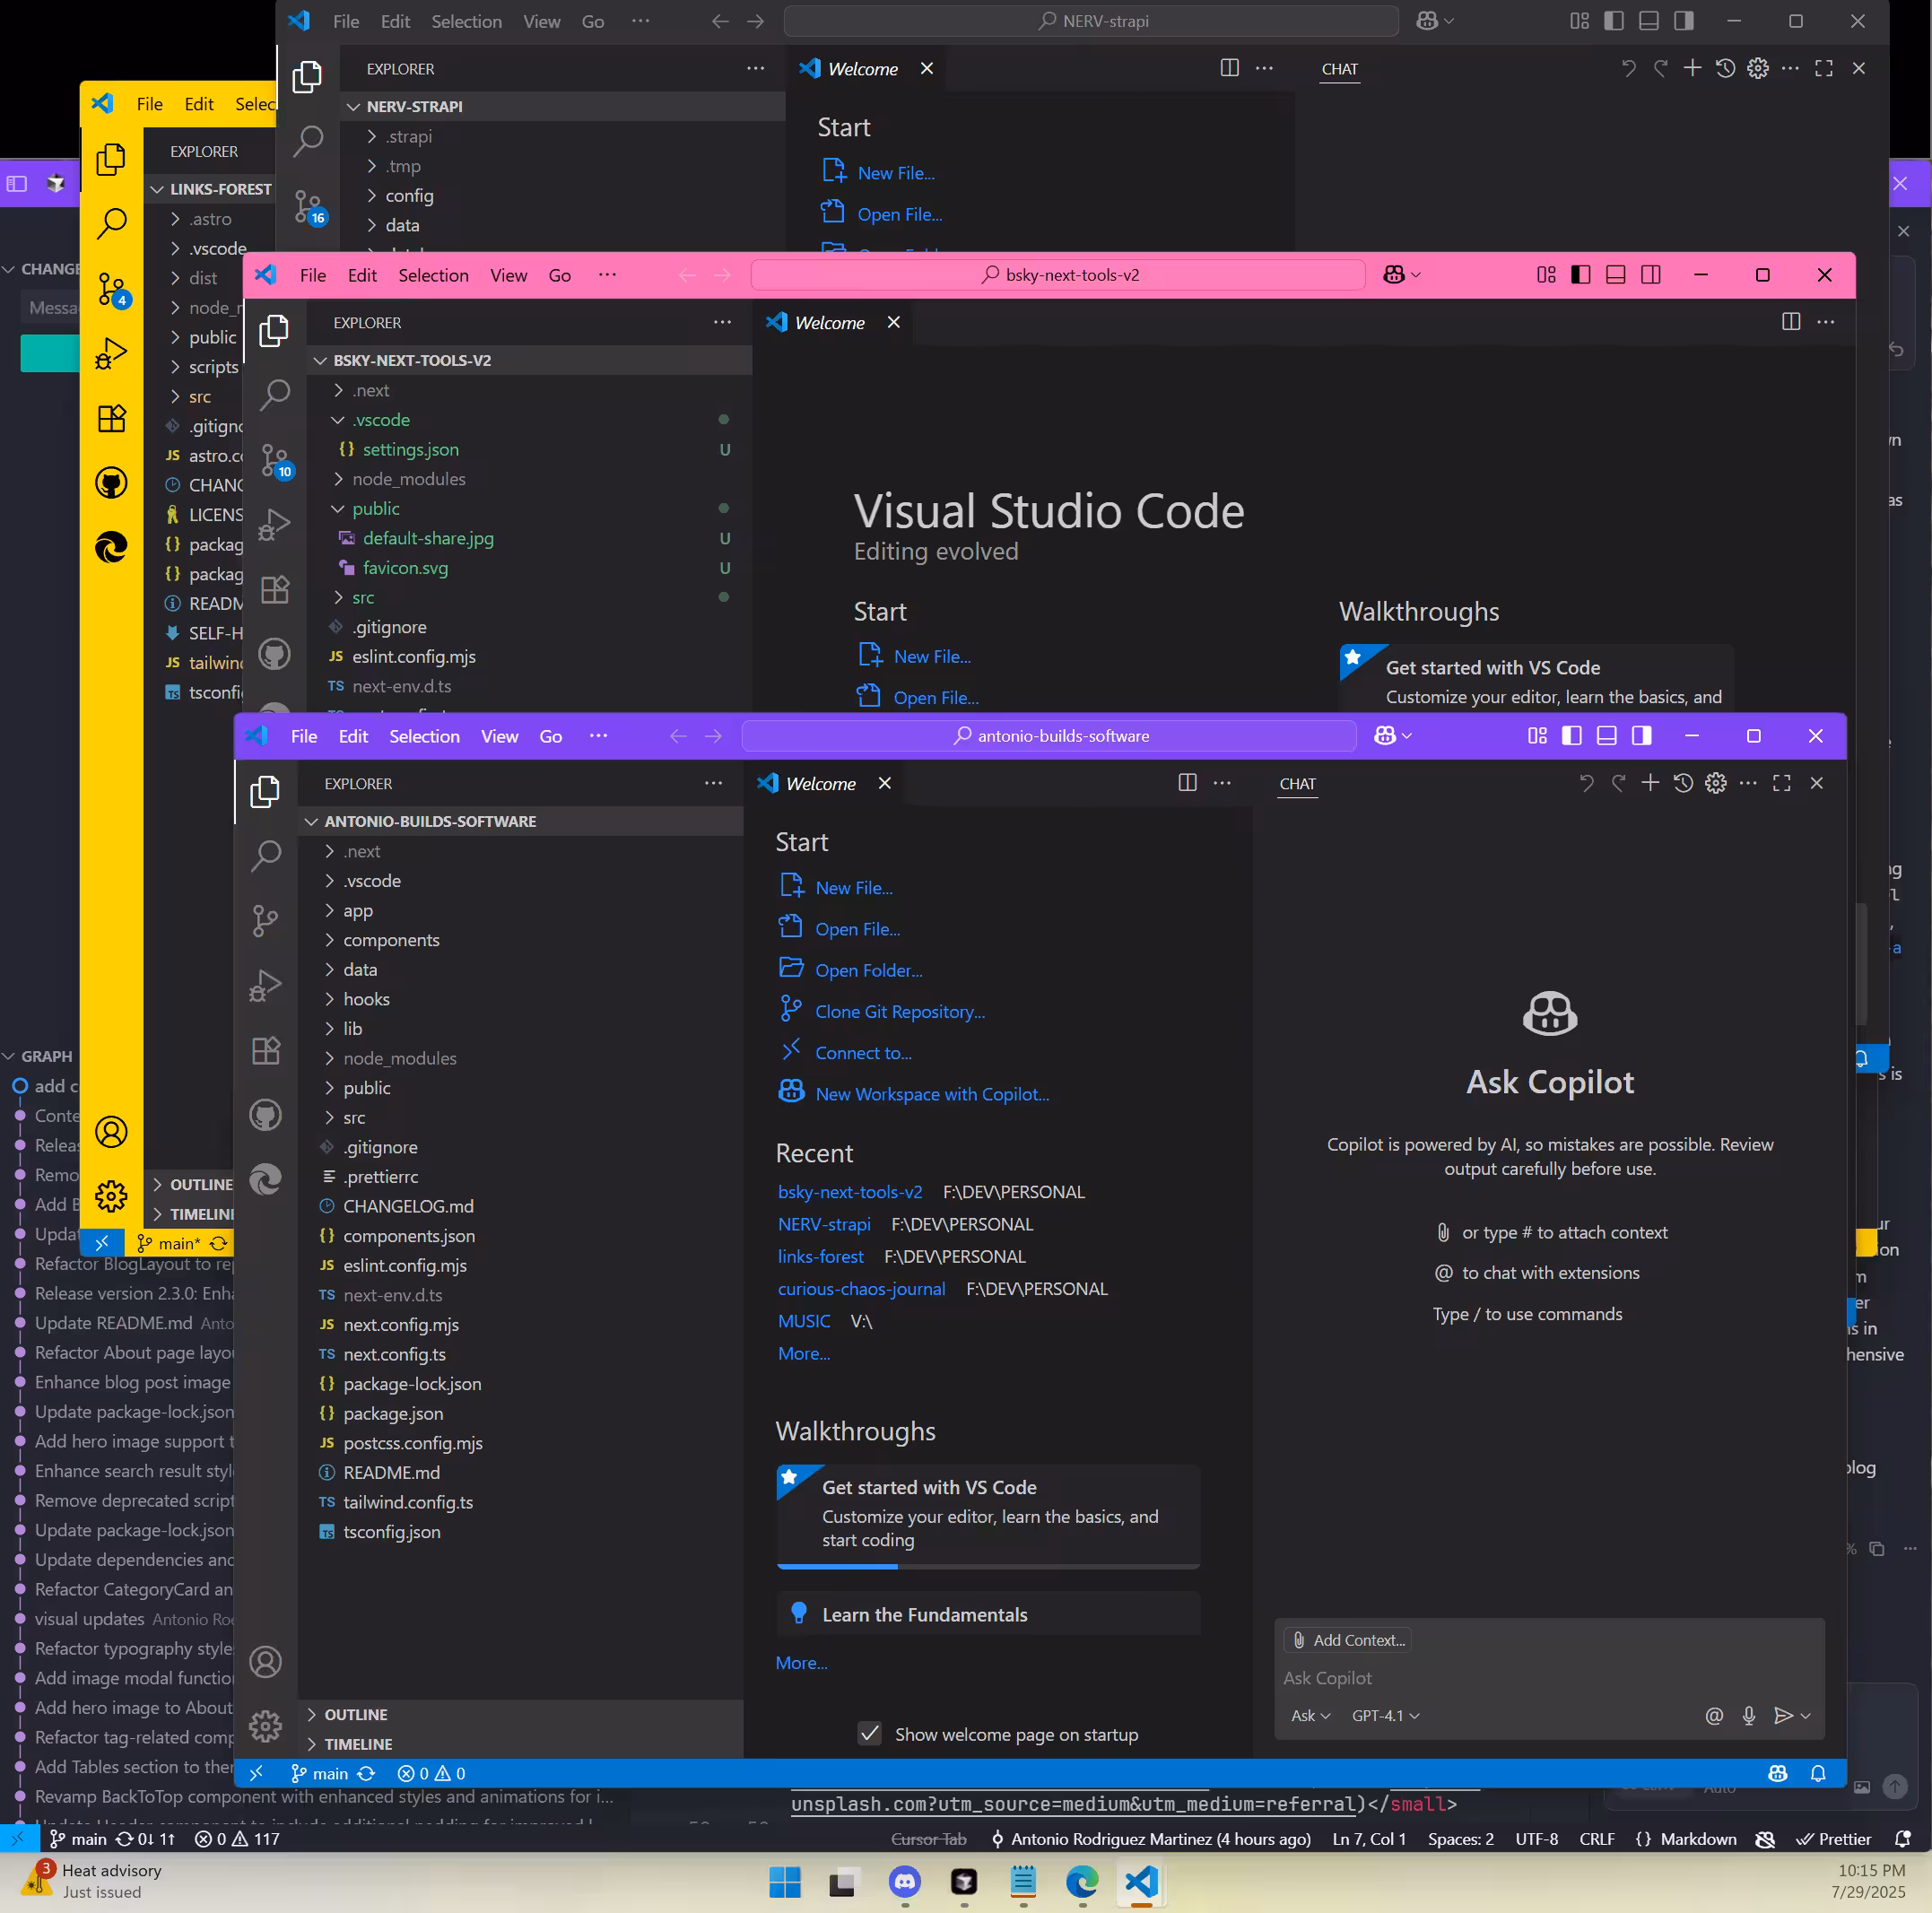Toggle Panel in bsky-next-tools-v2 title bar
Screen dimensions: 1932x1913
(1616, 275)
